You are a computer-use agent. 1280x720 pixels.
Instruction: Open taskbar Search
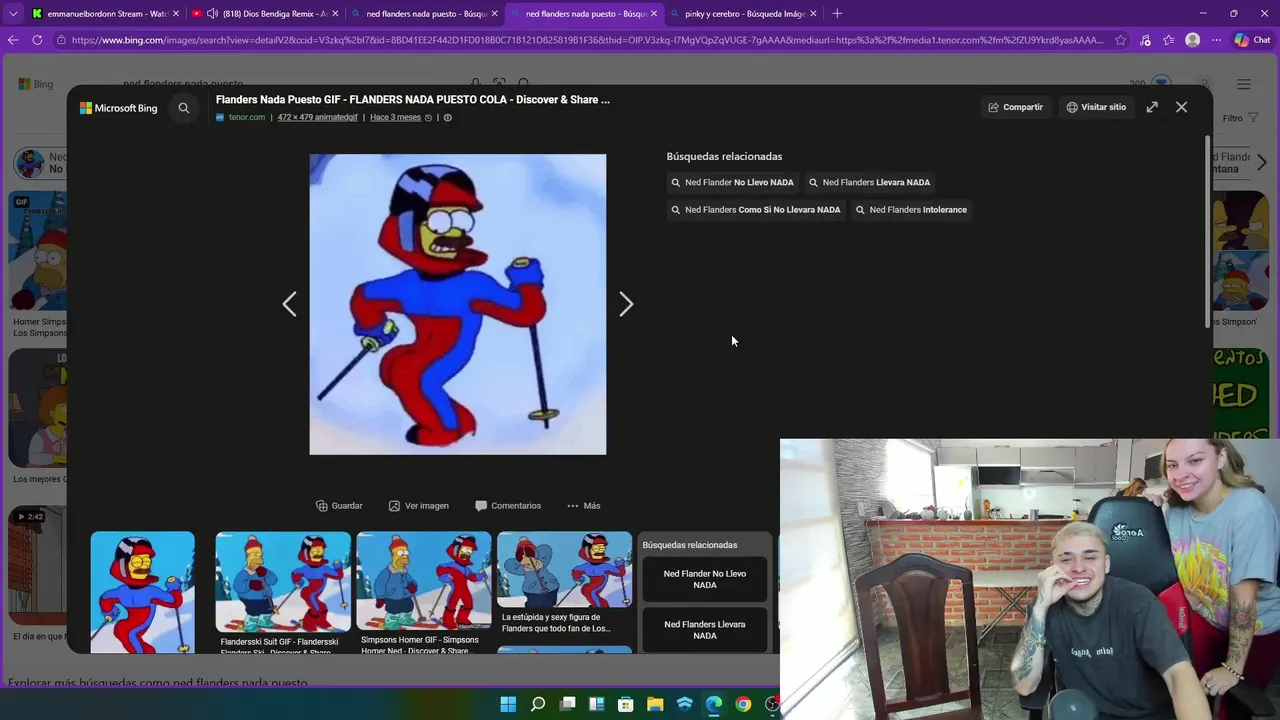pyautogui.click(x=538, y=704)
